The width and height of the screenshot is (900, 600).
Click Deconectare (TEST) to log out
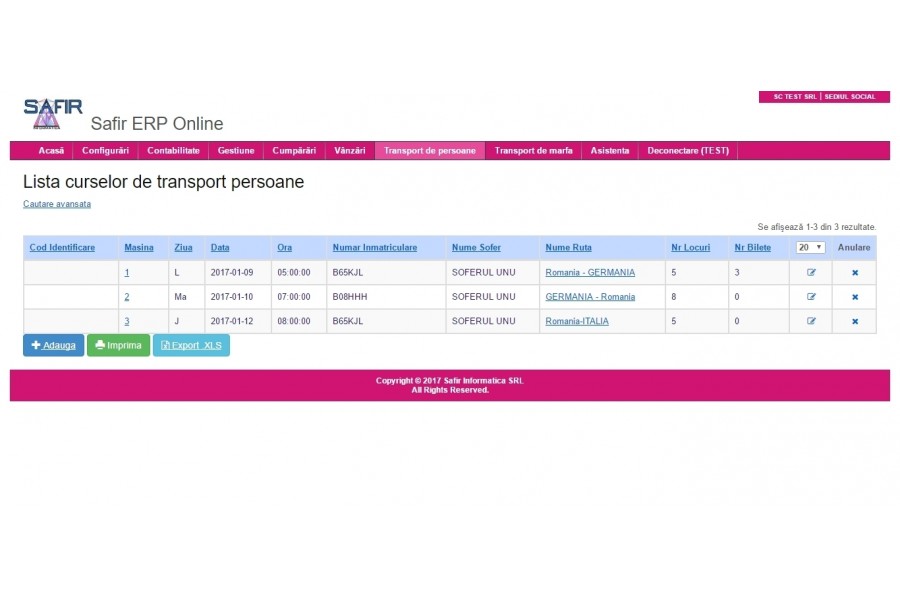(x=688, y=150)
